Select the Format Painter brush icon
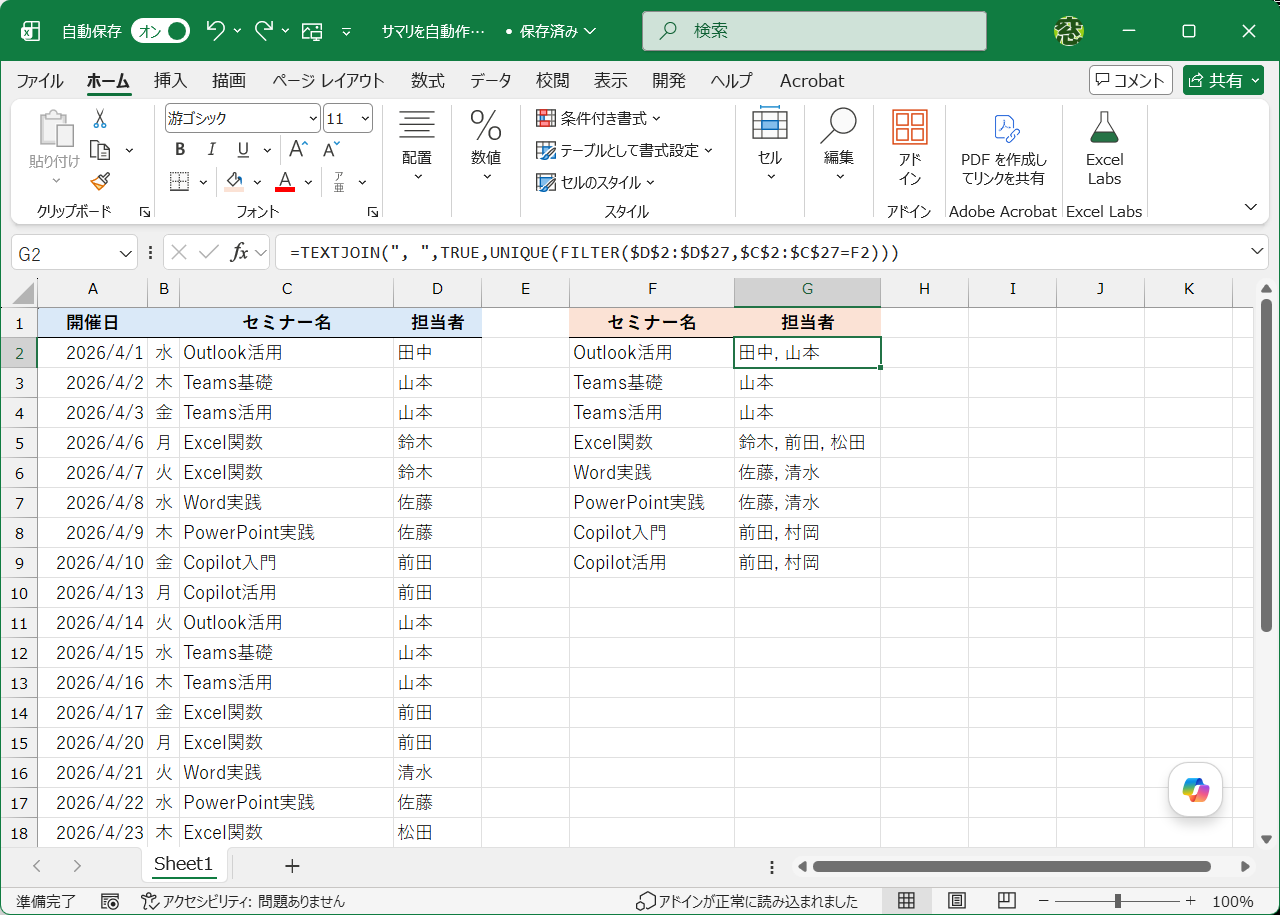 pyautogui.click(x=99, y=181)
